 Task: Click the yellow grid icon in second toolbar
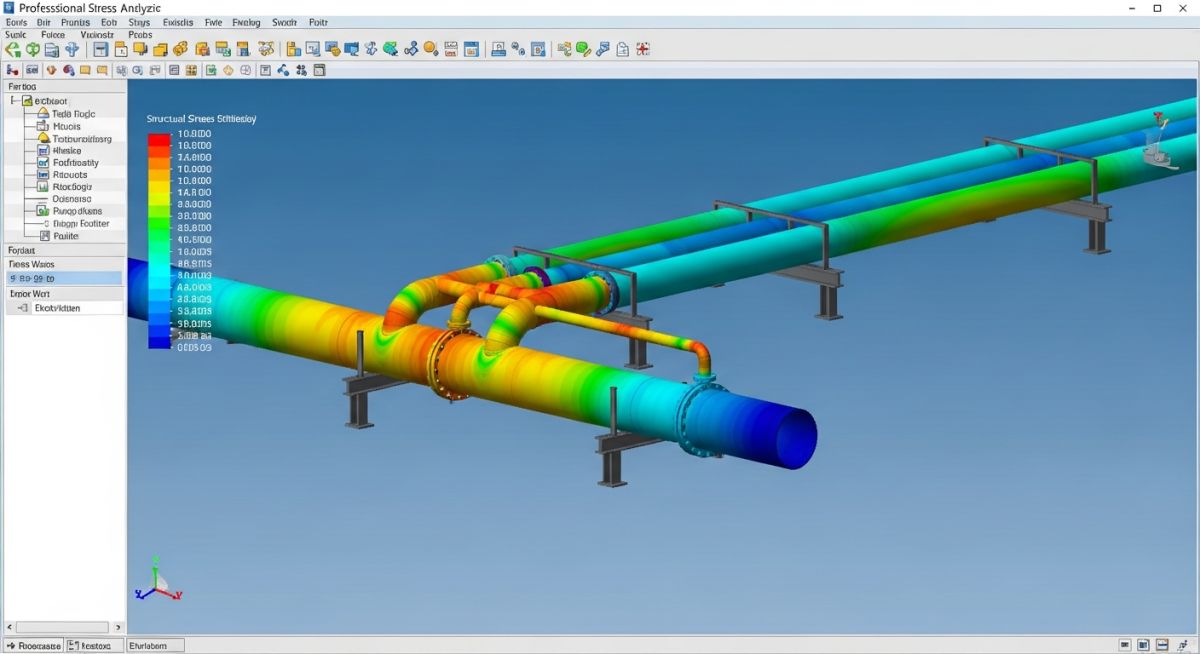(x=191, y=70)
